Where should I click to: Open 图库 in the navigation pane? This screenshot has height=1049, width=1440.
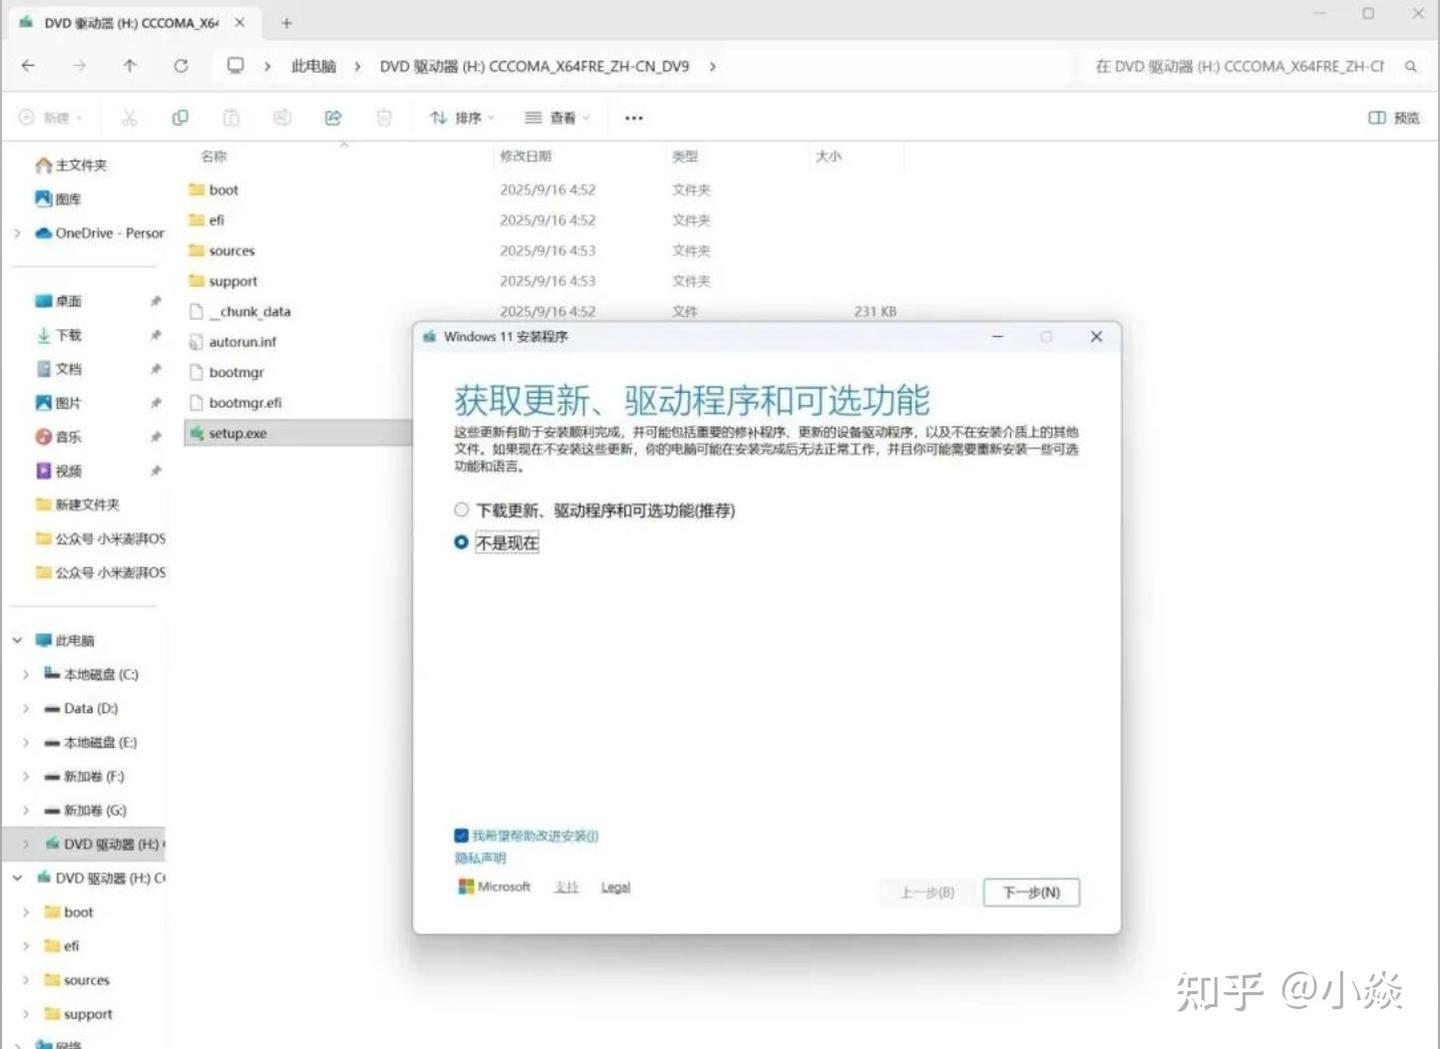coord(58,199)
